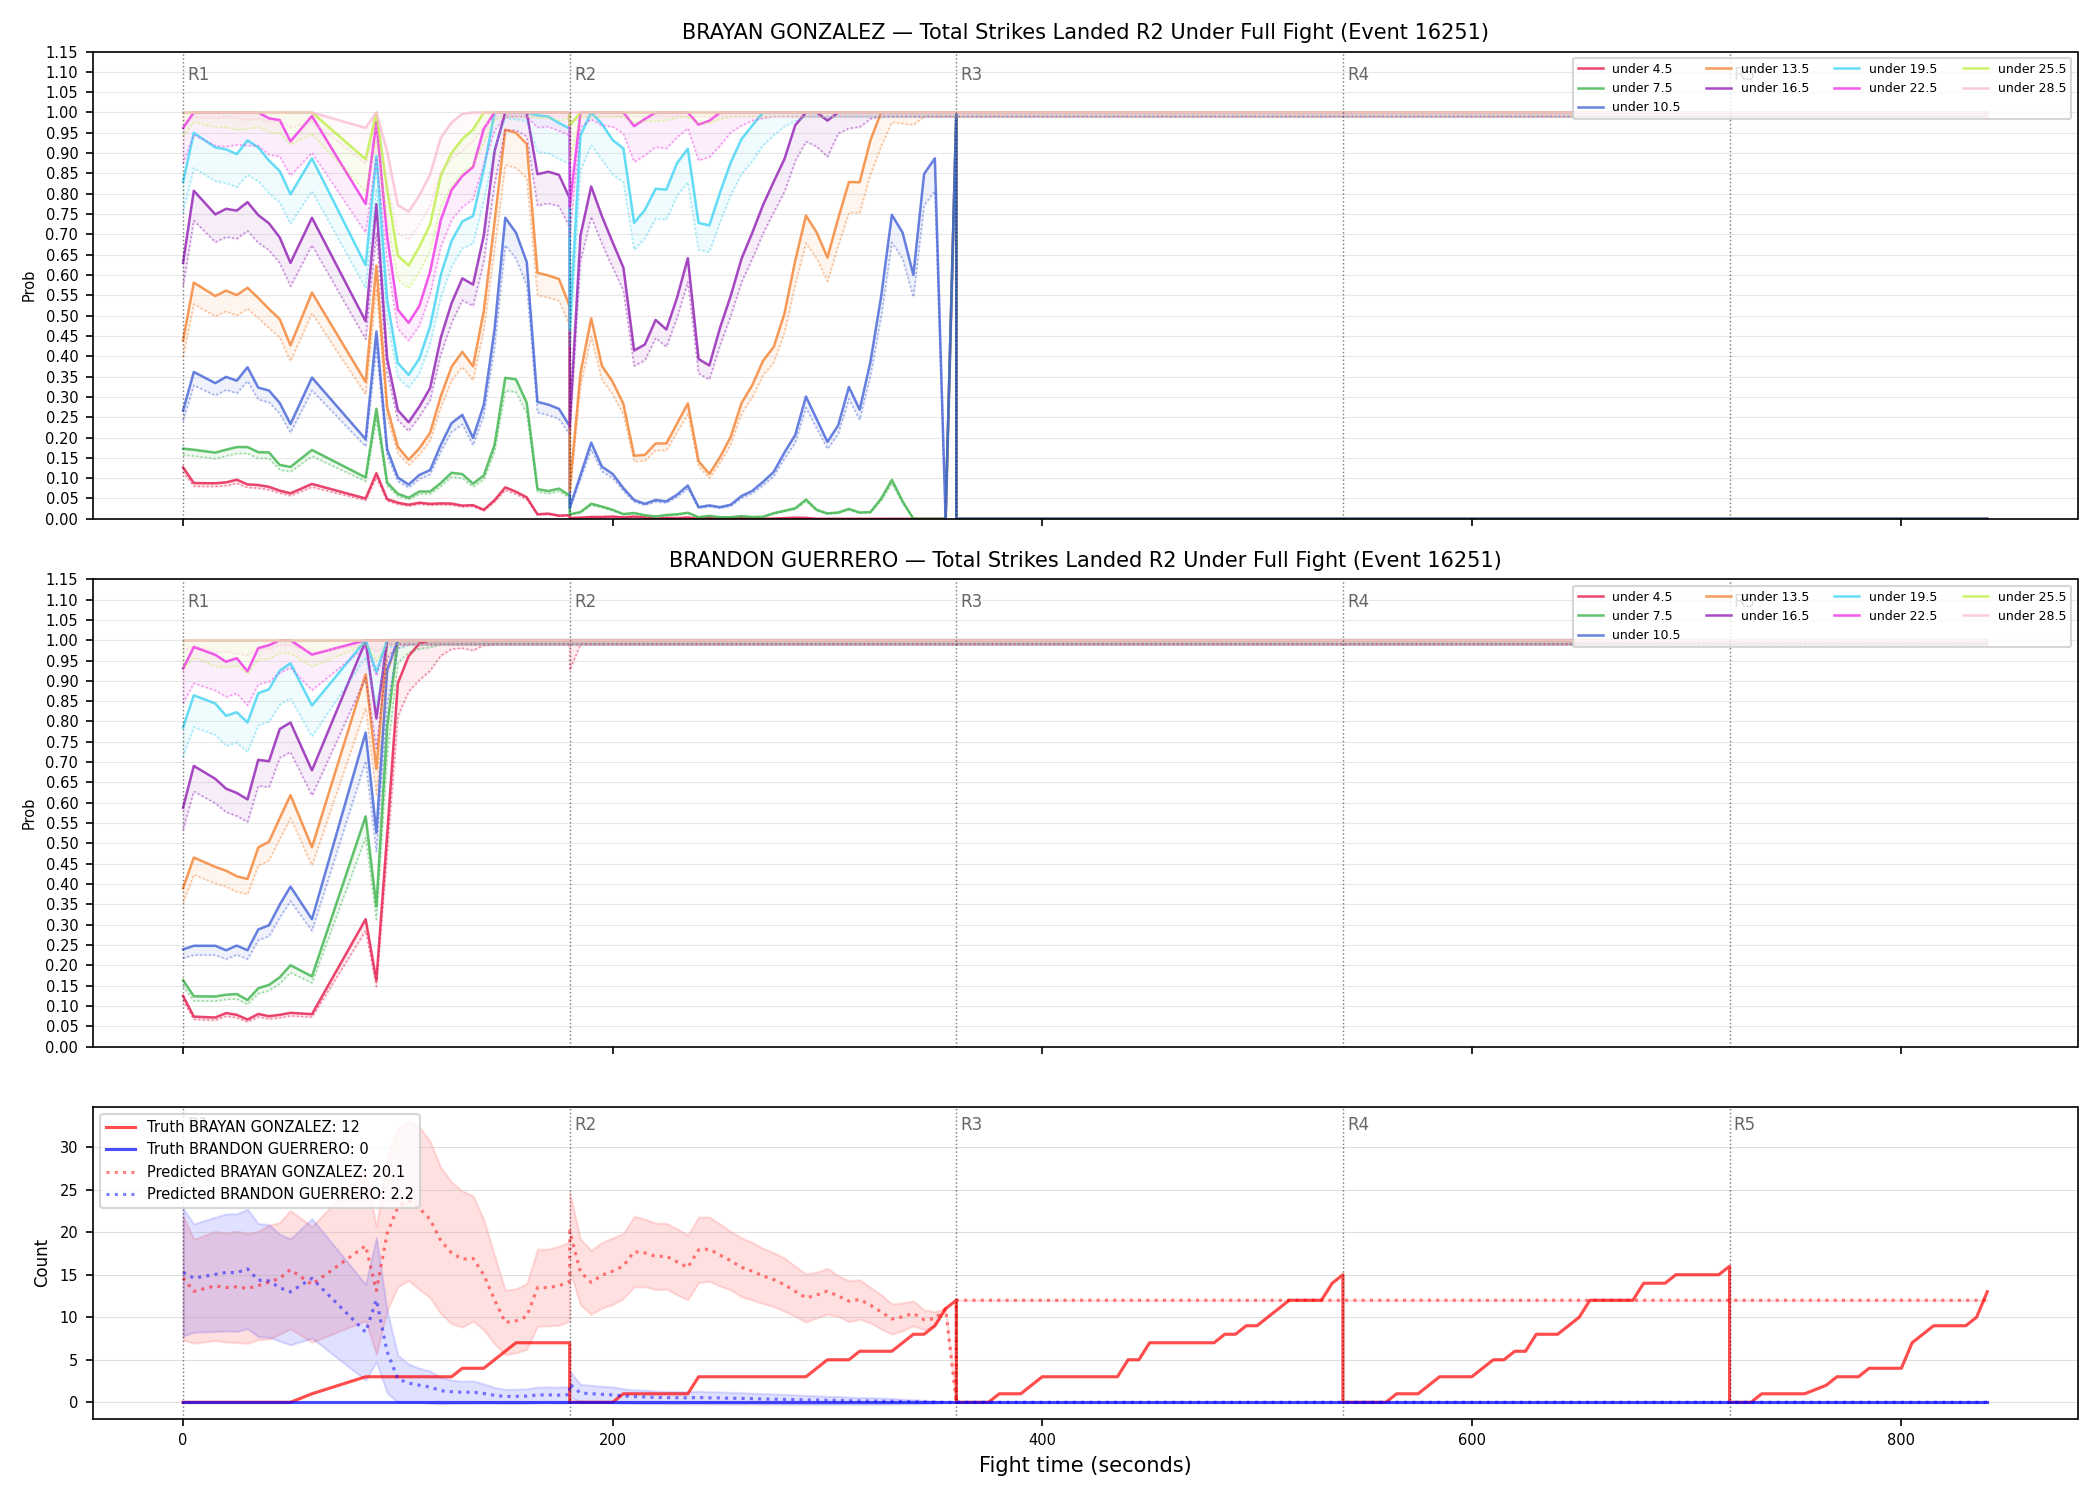Click the 30 tick label on Count axis
The width and height of the screenshot is (2100, 1500).
[68, 1148]
